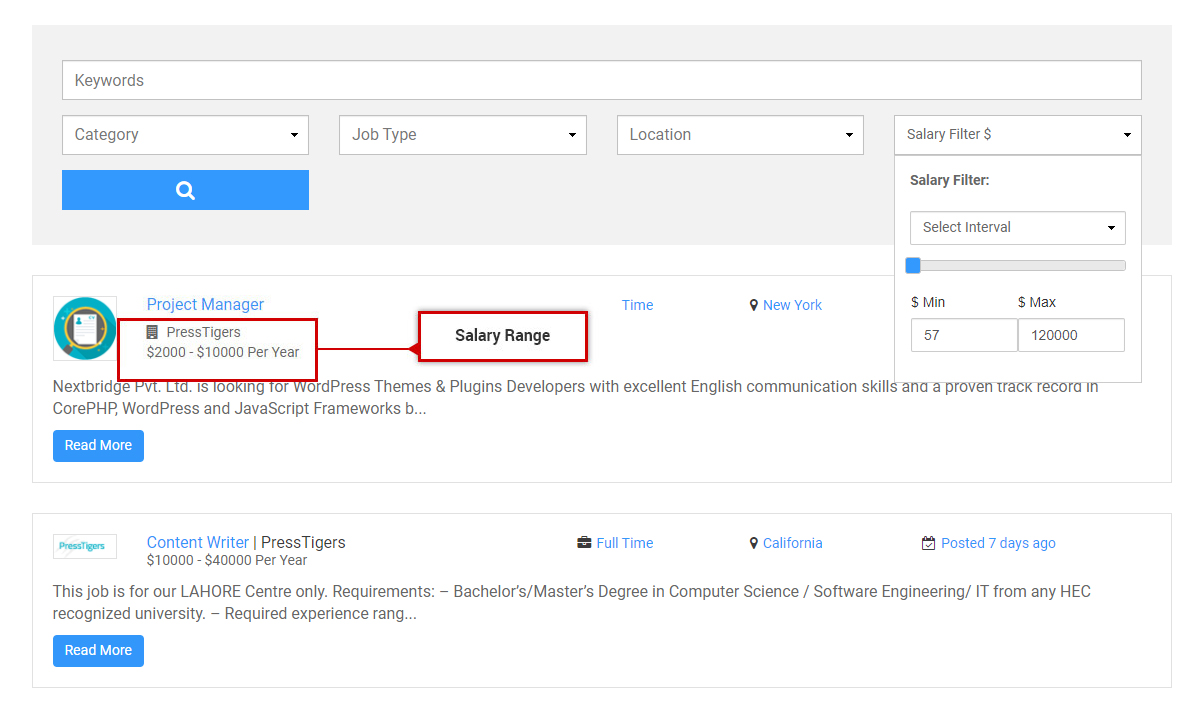This screenshot has height=704, width=1202.
Task: Click the location pin icon before New York
Action: pos(753,304)
